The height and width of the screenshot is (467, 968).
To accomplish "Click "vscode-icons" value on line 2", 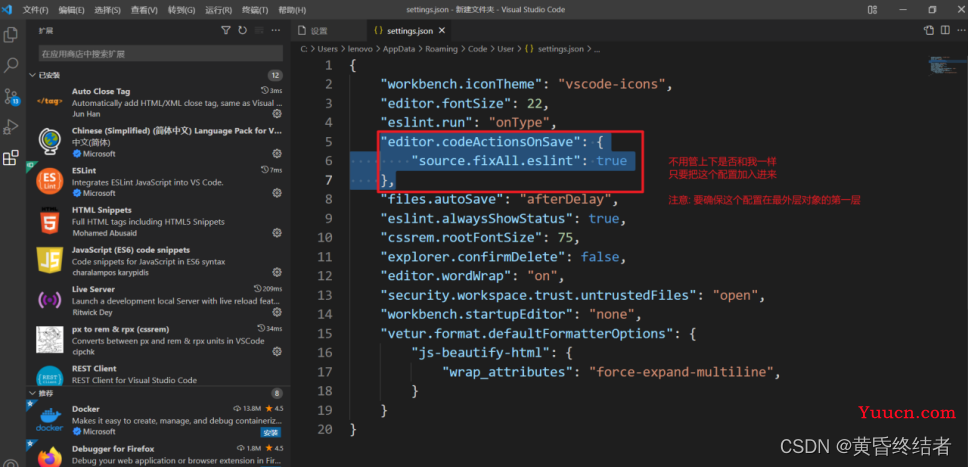I will [612, 84].
